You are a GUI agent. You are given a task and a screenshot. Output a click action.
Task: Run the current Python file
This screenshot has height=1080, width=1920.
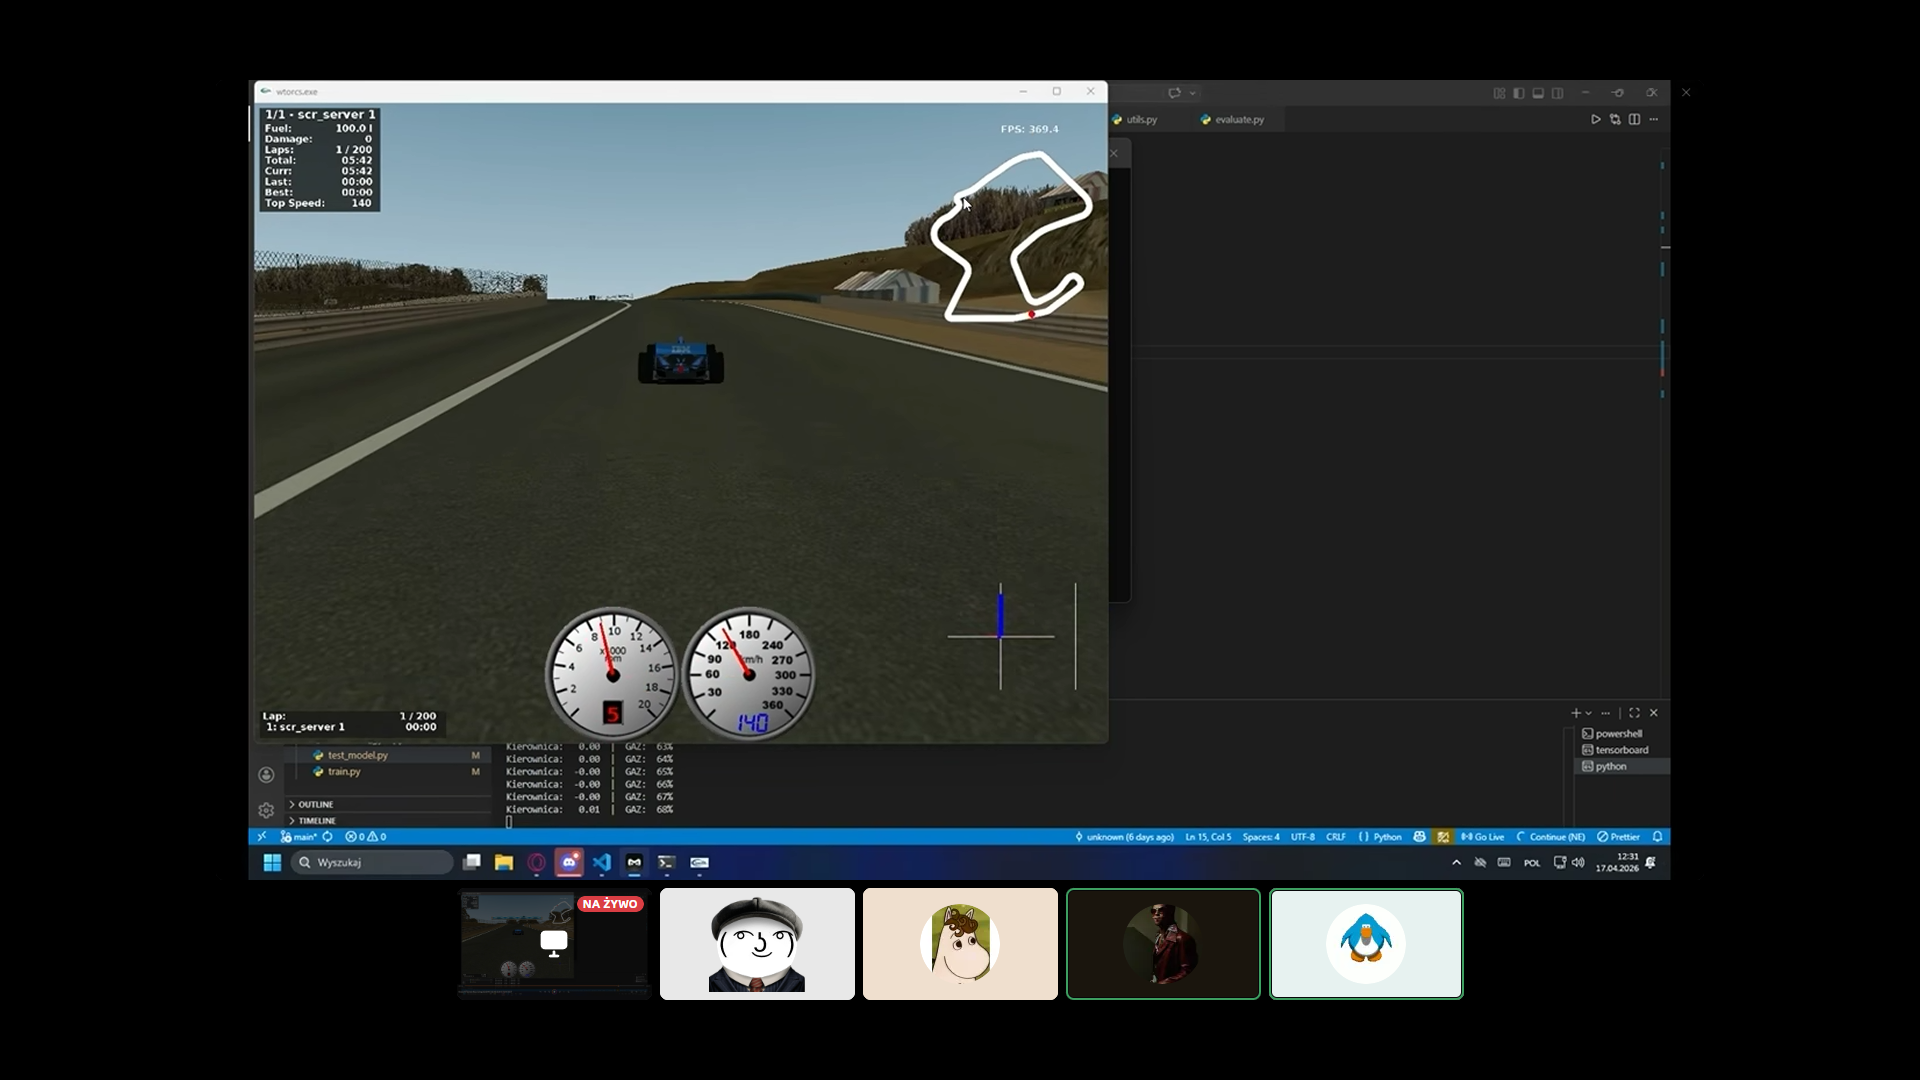(x=1596, y=119)
